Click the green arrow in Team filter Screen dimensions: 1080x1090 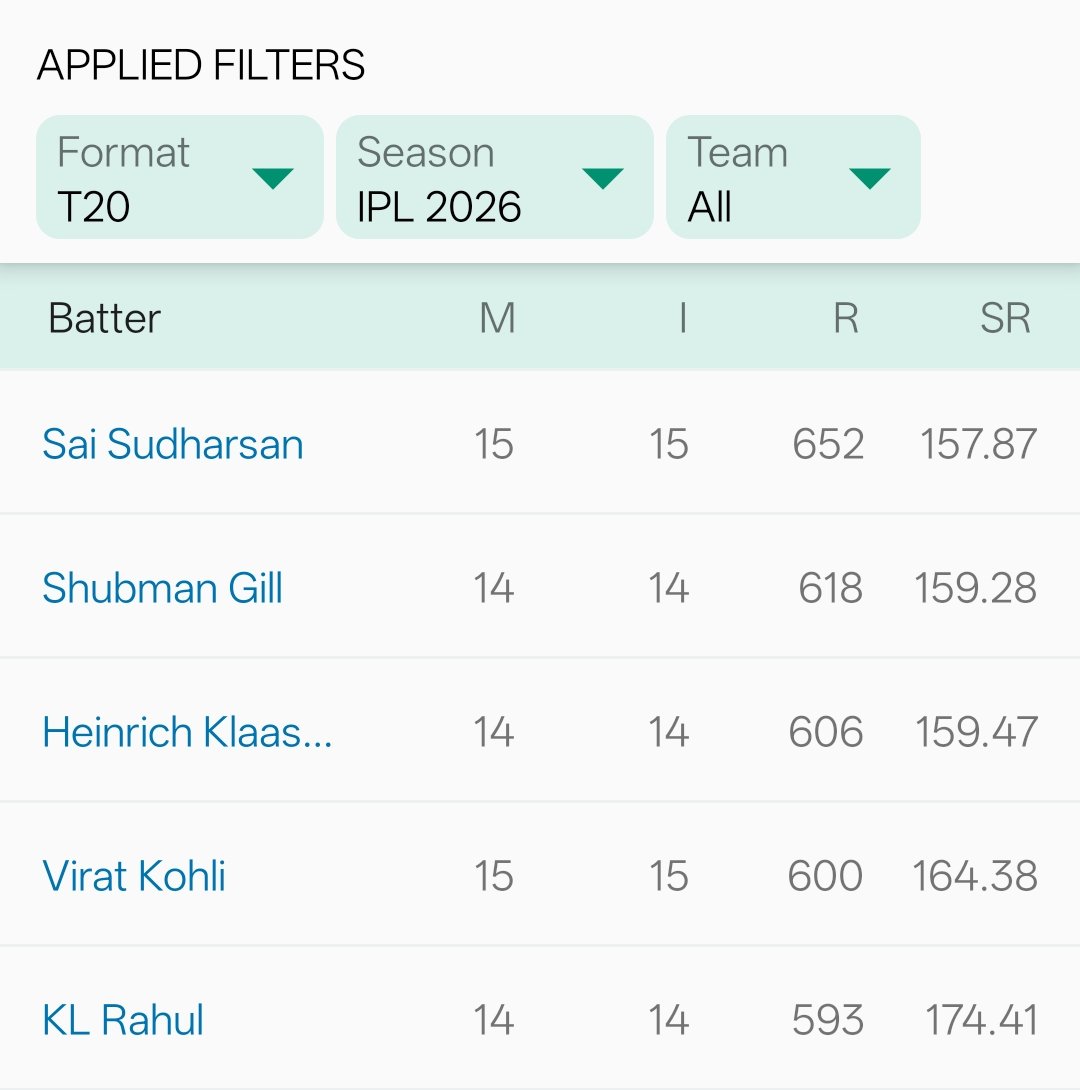click(869, 178)
